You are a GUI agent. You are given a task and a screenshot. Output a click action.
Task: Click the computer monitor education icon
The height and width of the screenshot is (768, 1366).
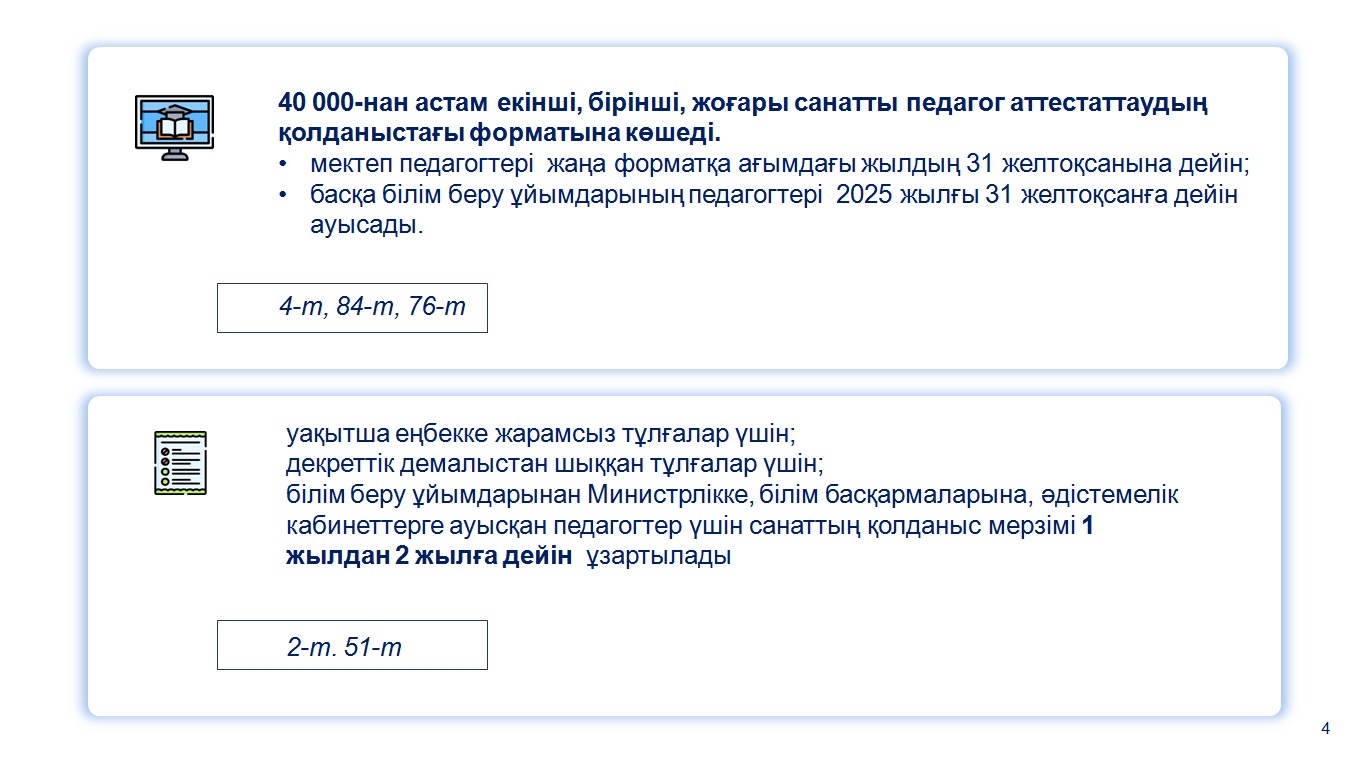coord(175,128)
